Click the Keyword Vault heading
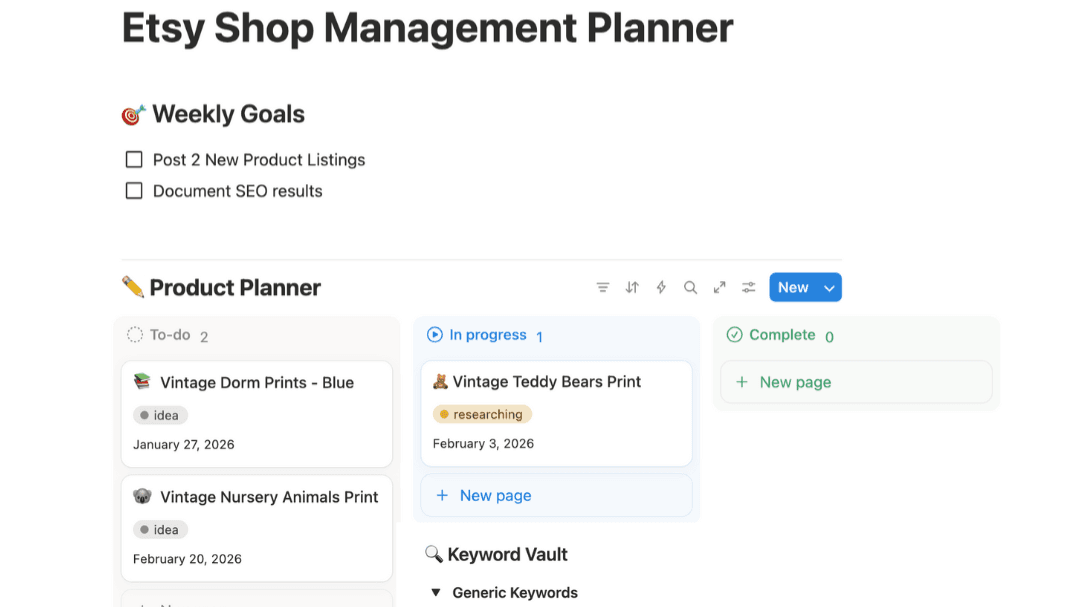Screen dimensions: 1080x607 coord(507,555)
